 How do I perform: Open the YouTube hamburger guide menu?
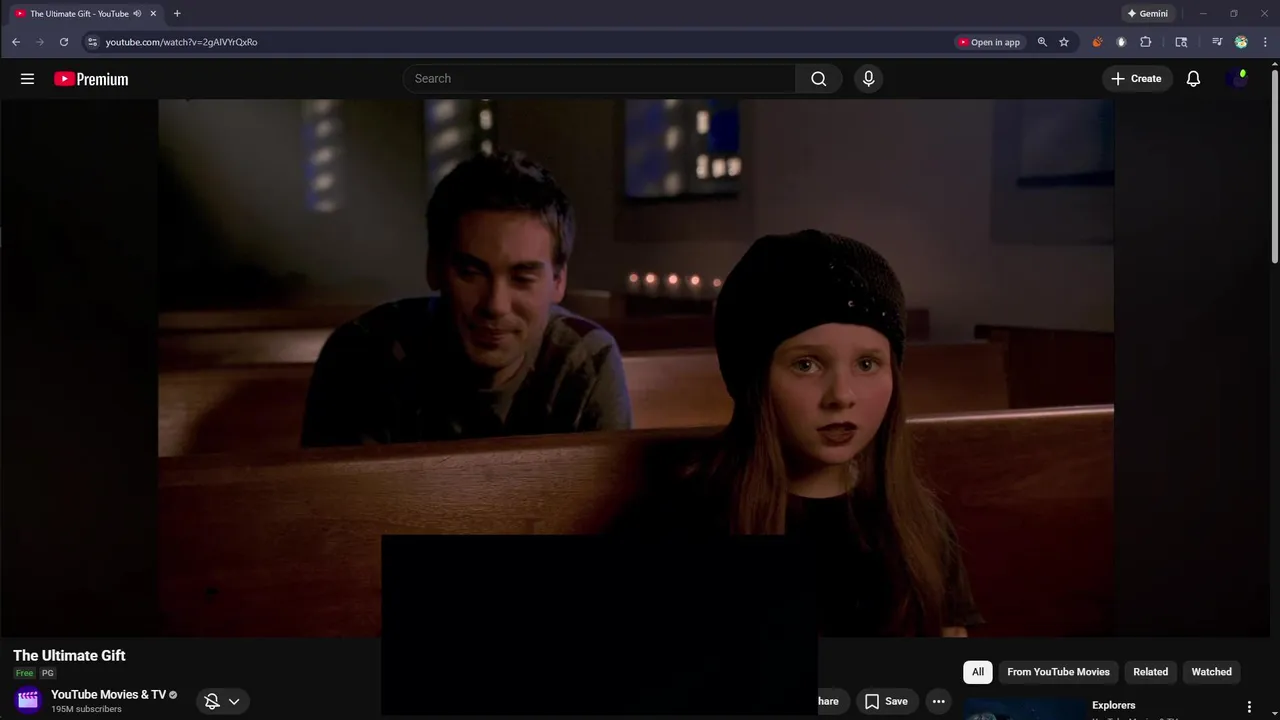tap(27, 79)
